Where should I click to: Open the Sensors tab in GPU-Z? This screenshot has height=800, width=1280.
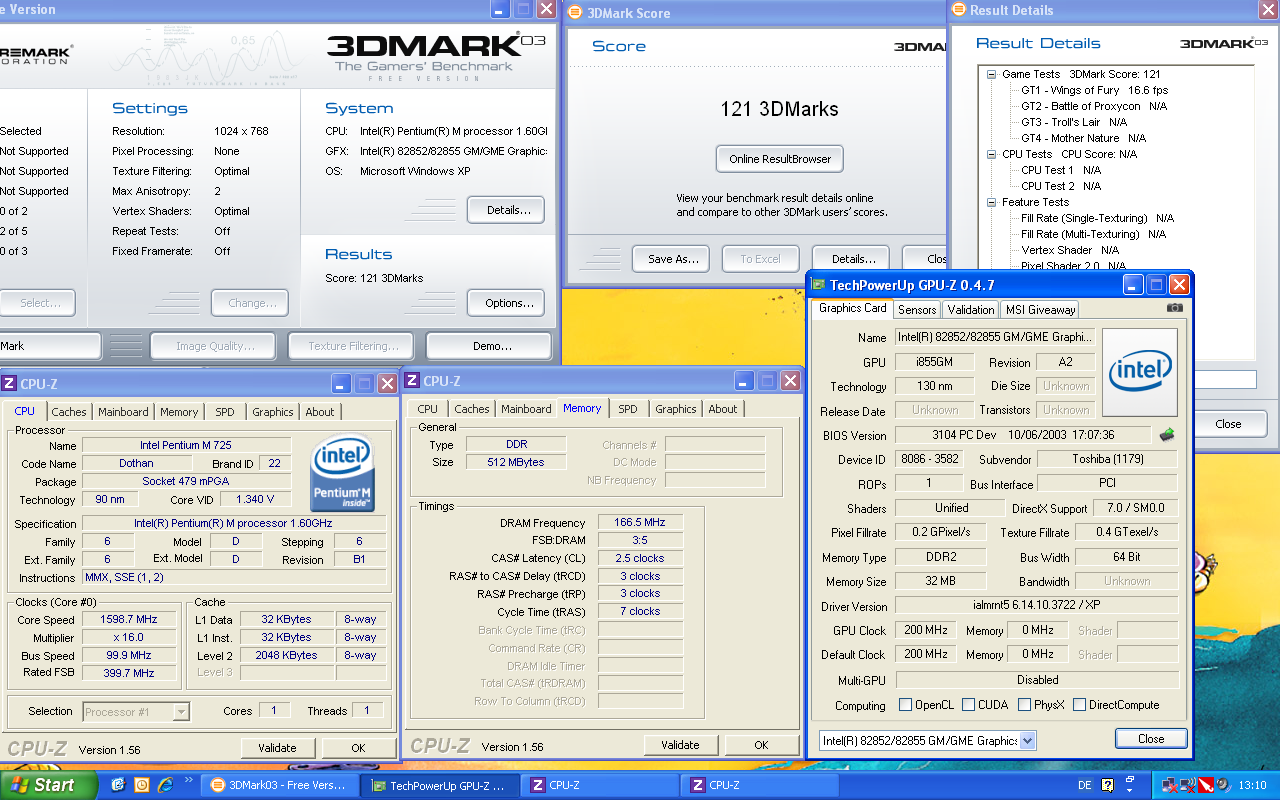917,310
